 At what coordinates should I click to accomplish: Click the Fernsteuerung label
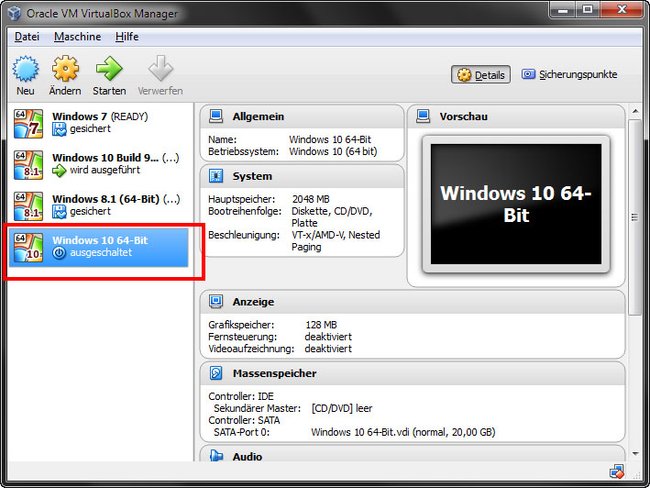click(x=243, y=337)
